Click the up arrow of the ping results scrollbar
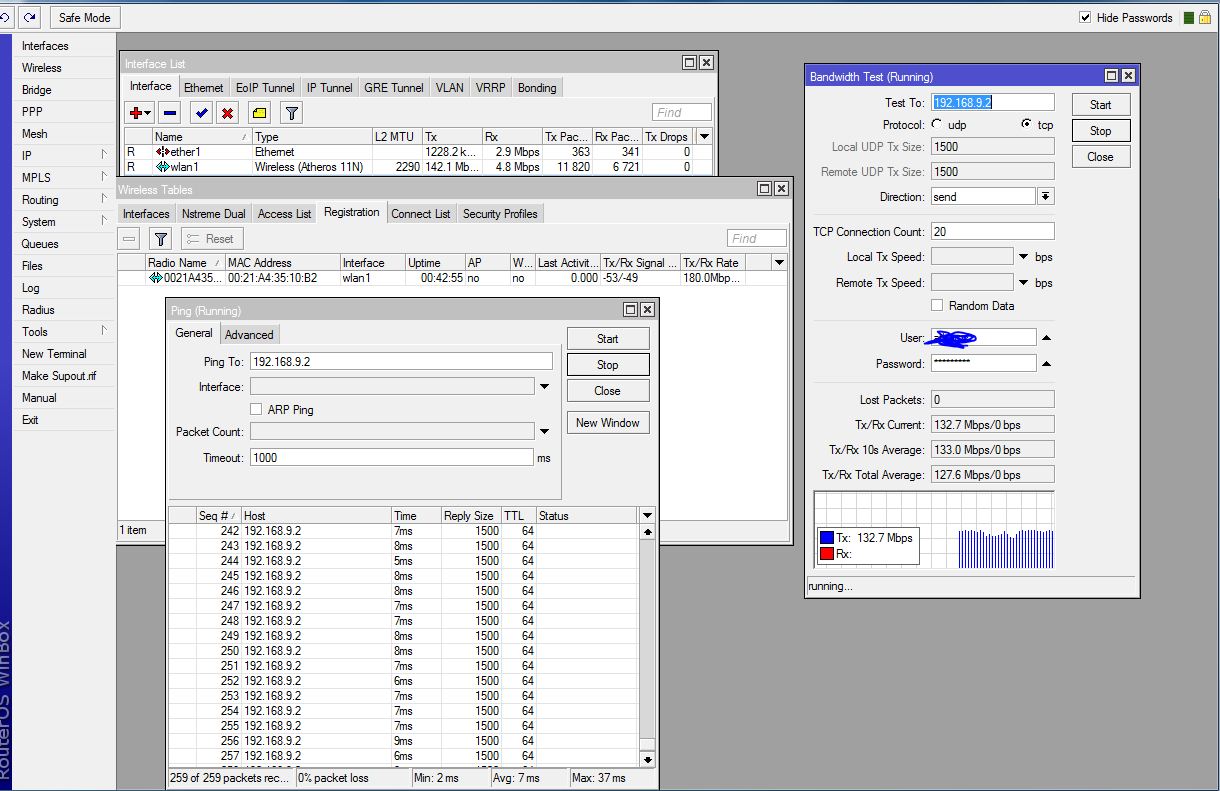 (x=647, y=531)
